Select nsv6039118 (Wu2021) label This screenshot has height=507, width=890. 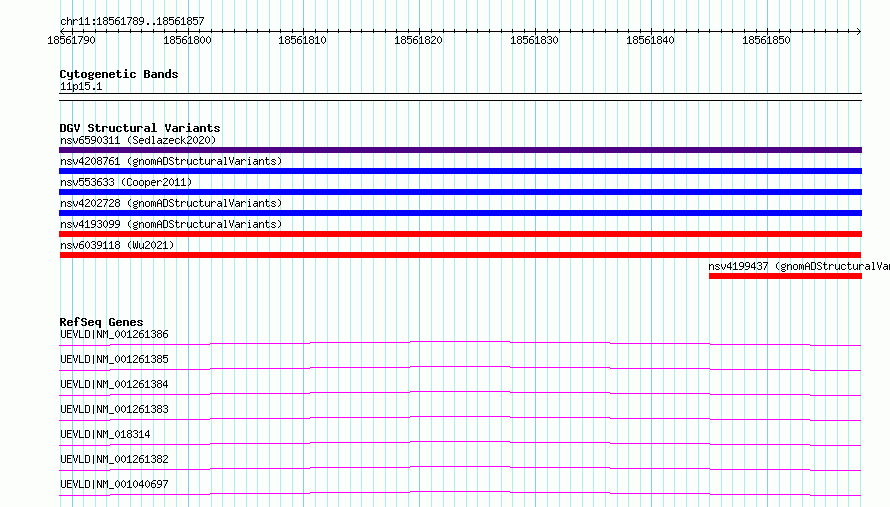pos(117,245)
